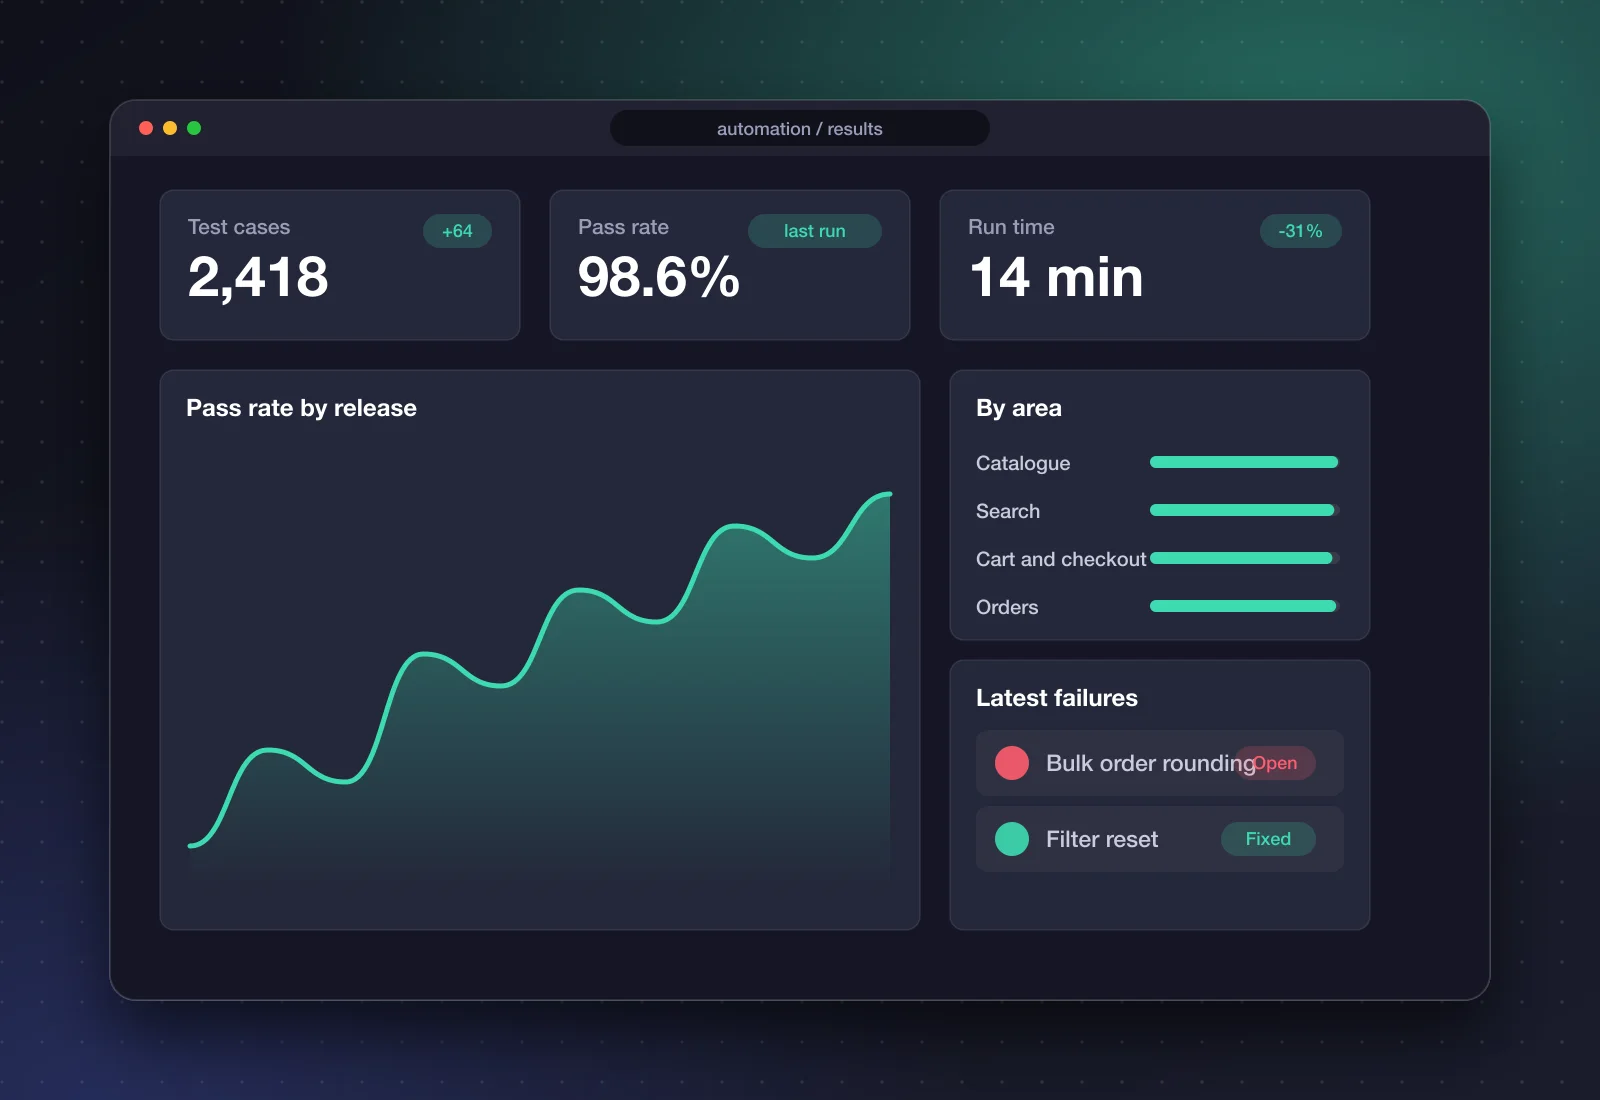Click the Search progress bar
This screenshot has width=1600, height=1100.
(x=1244, y=510)
